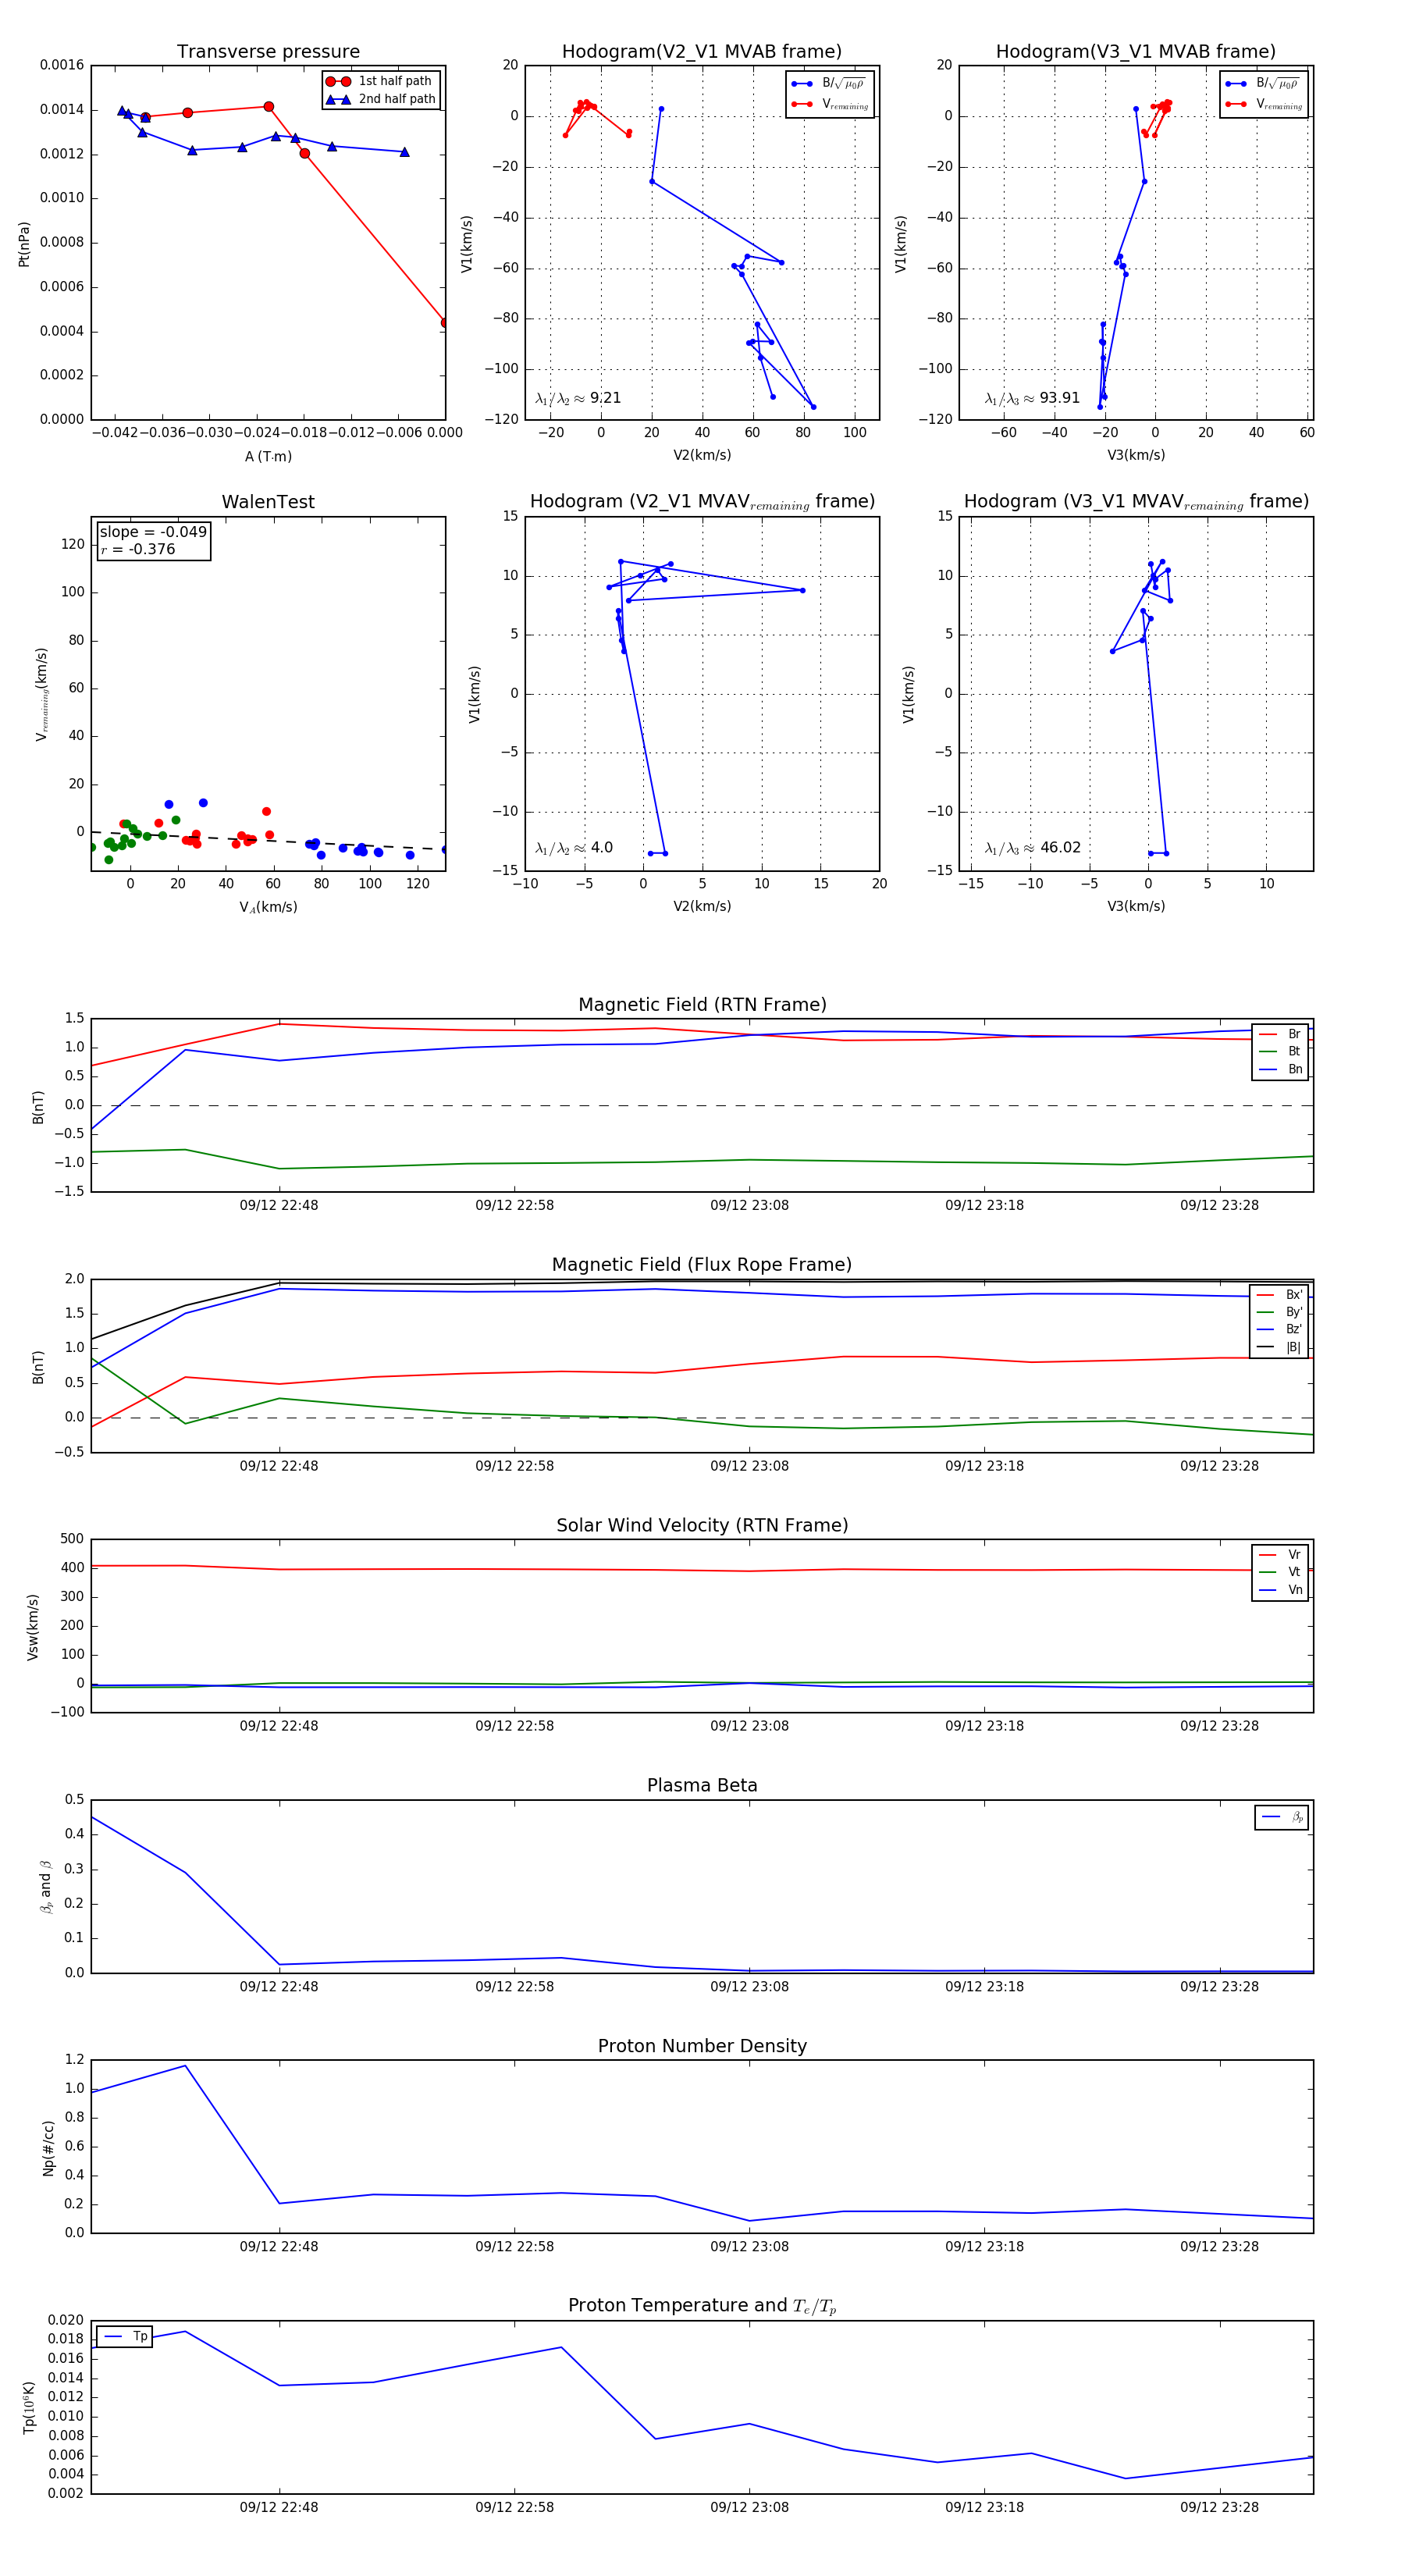This screenshot has height=2576, width=1405.
Task: Select the "Magnetic Field (RTN Frame)" title
Action: tap(702, 1005)
